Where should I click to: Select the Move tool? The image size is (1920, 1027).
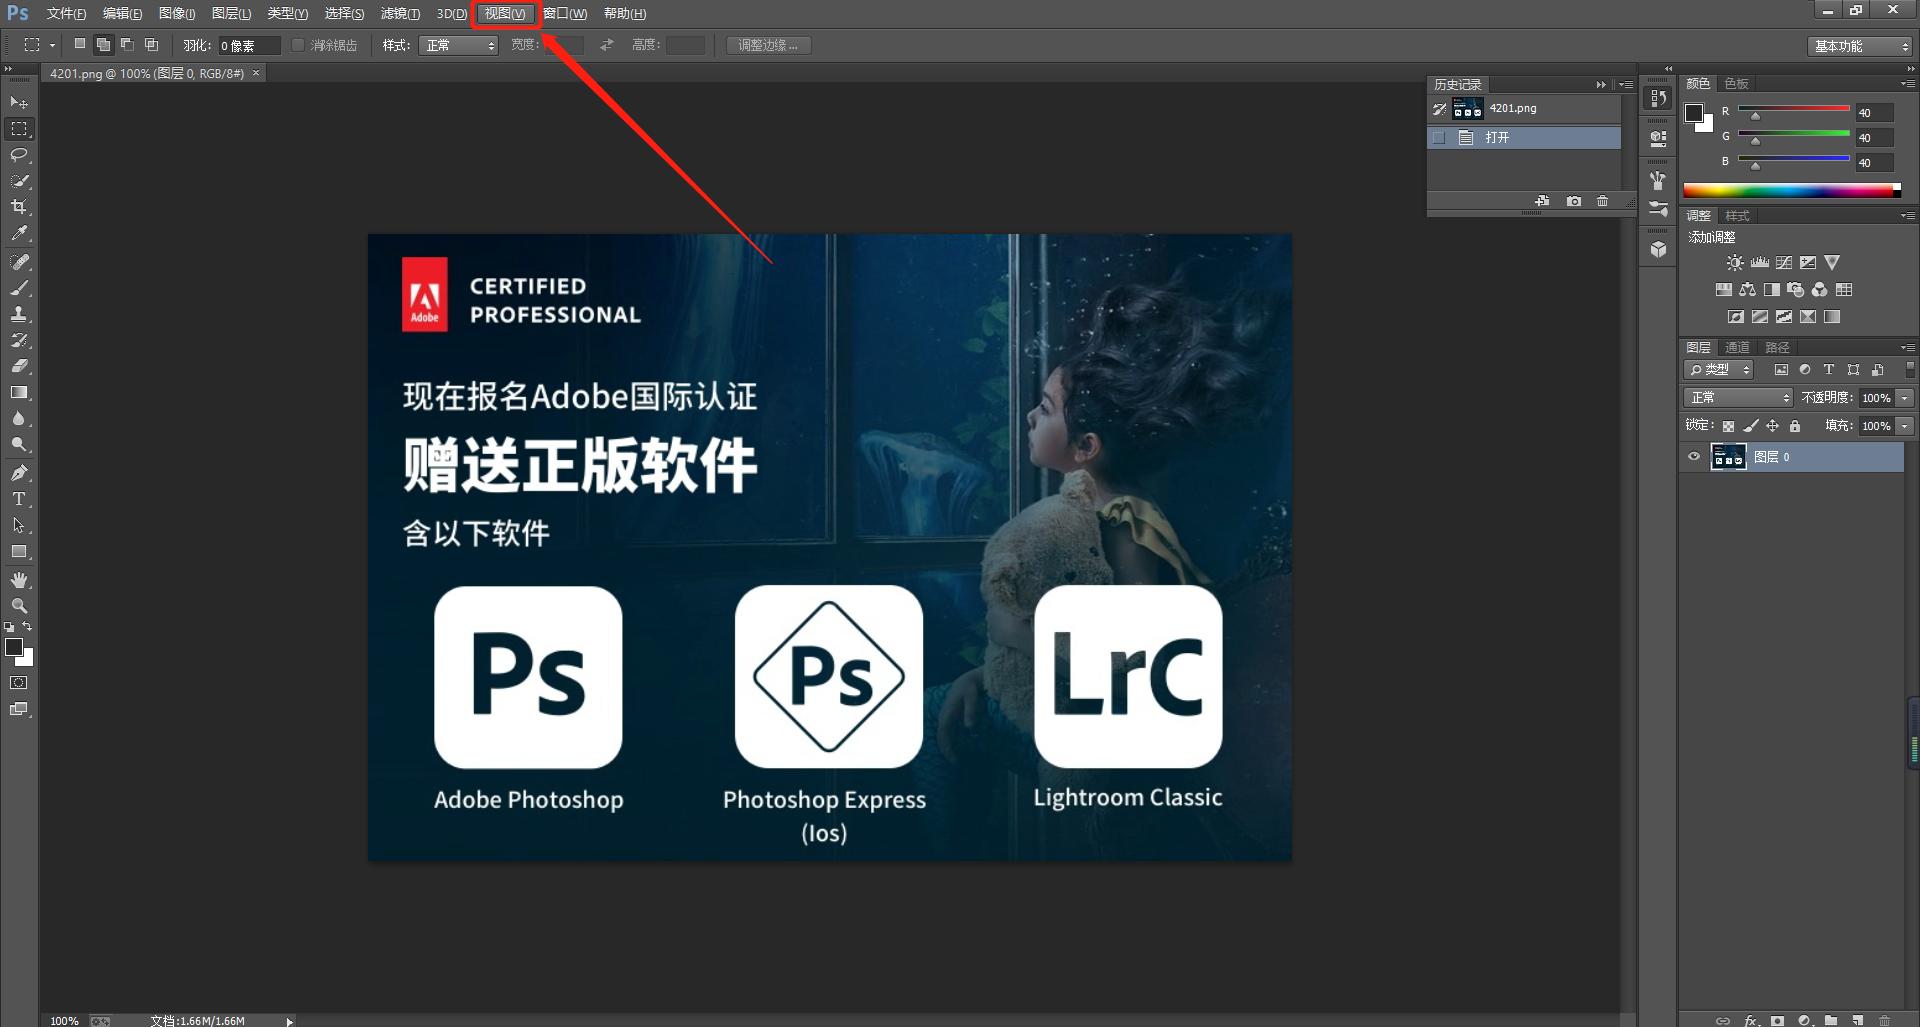pyautogui.click(x=20, y=103)
